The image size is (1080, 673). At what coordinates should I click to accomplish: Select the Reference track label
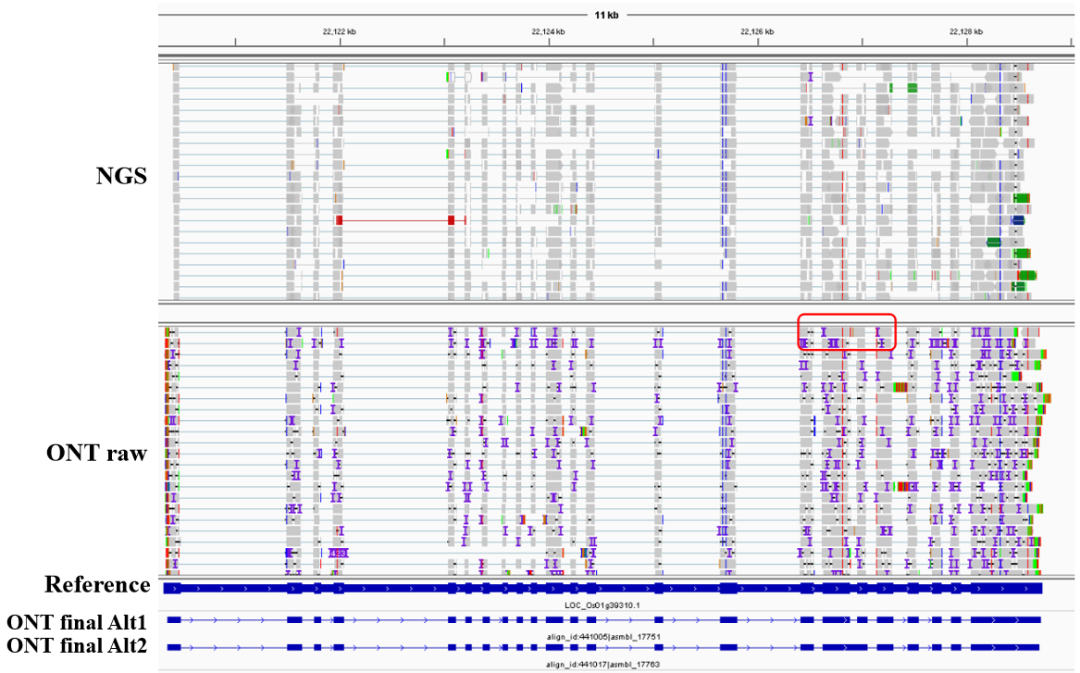97,585
